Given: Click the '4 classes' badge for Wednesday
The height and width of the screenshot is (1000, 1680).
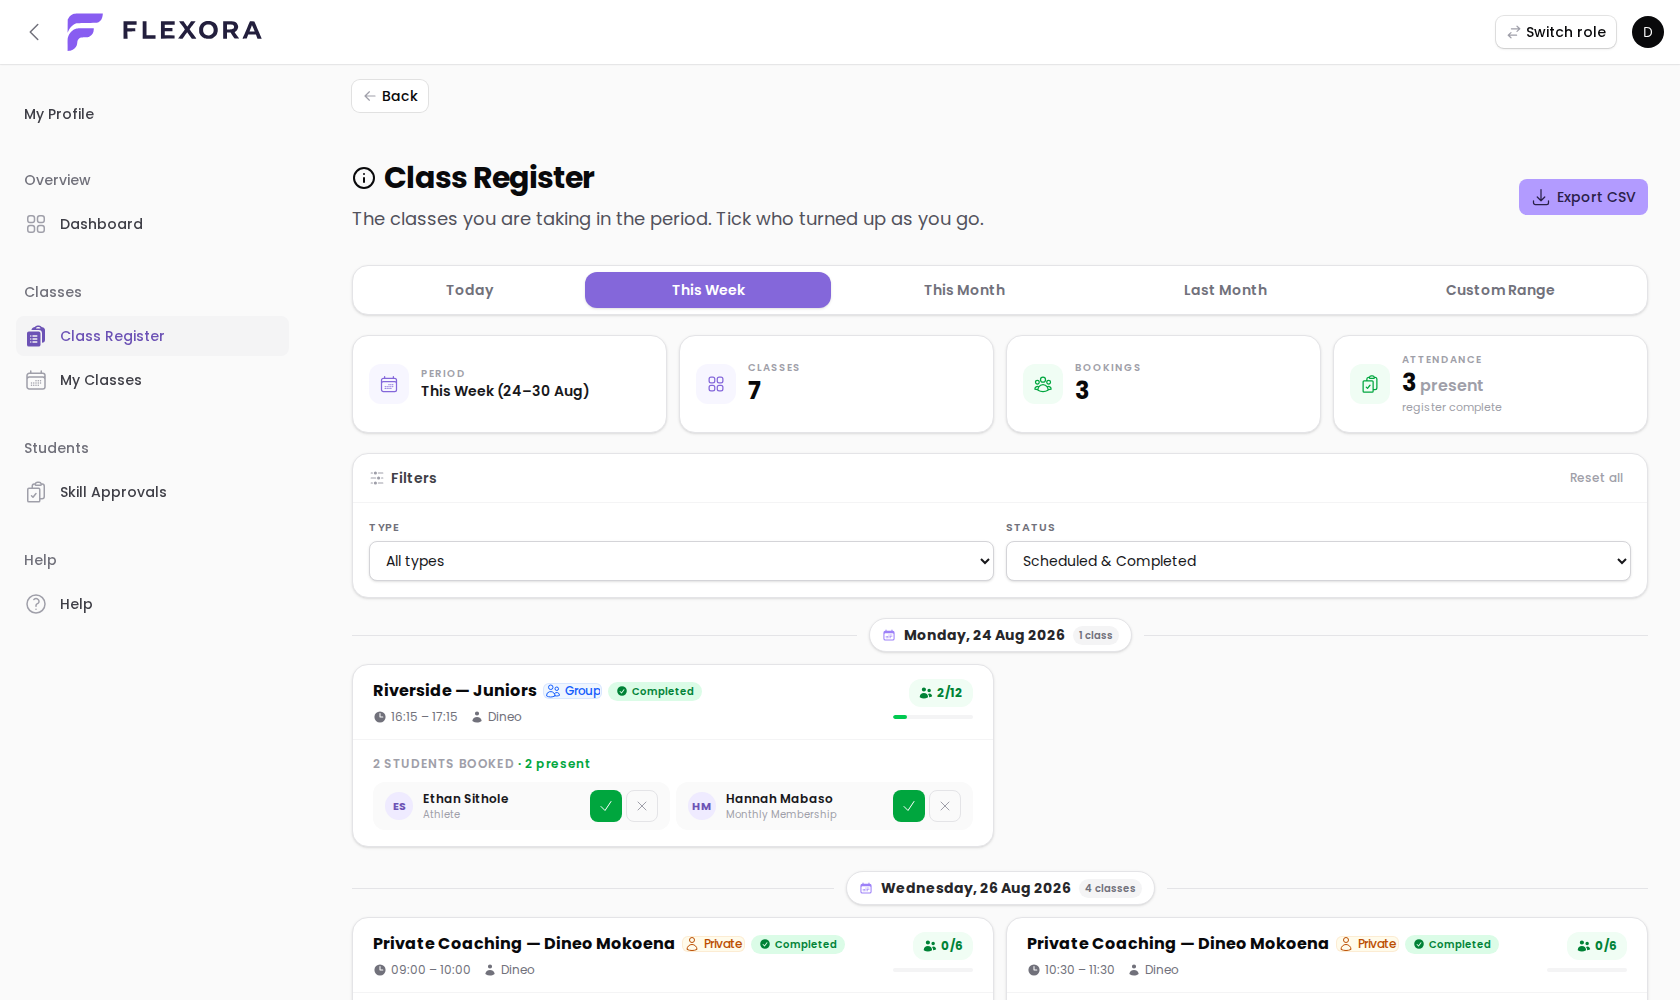Looking at the screenshot, I should pyautogui.click(x=1110, y=888).
